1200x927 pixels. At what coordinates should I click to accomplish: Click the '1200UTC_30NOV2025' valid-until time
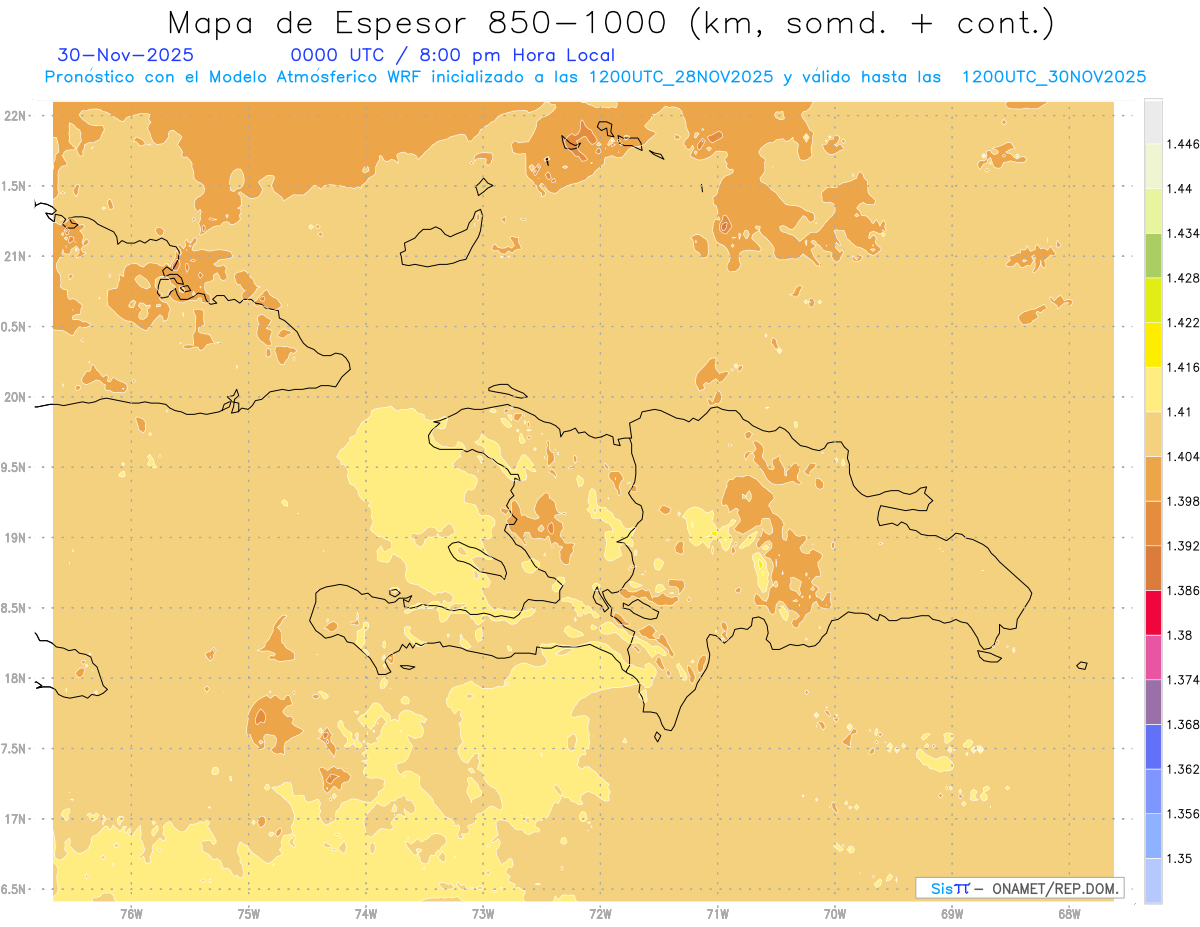click(1053, 77)
